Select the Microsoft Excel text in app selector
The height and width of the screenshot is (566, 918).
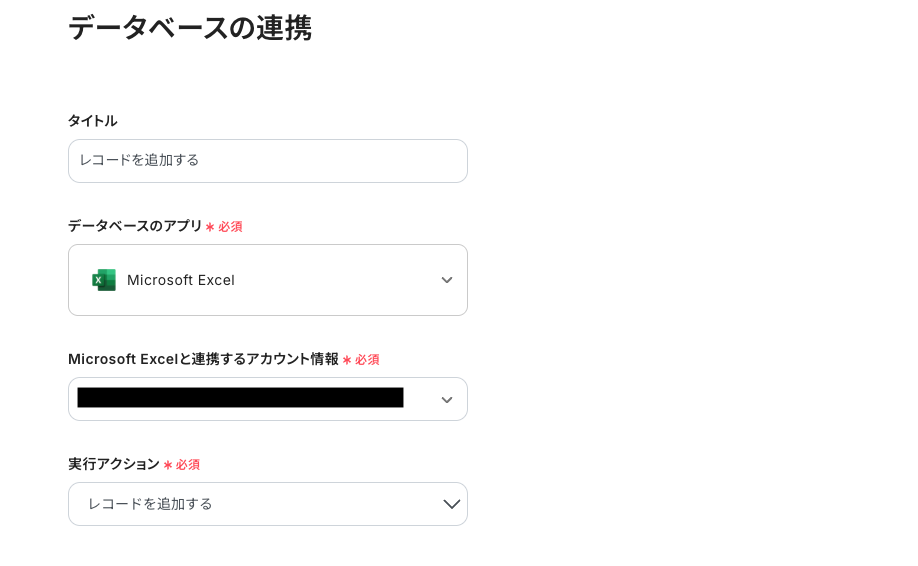click(x=181, y=280)
